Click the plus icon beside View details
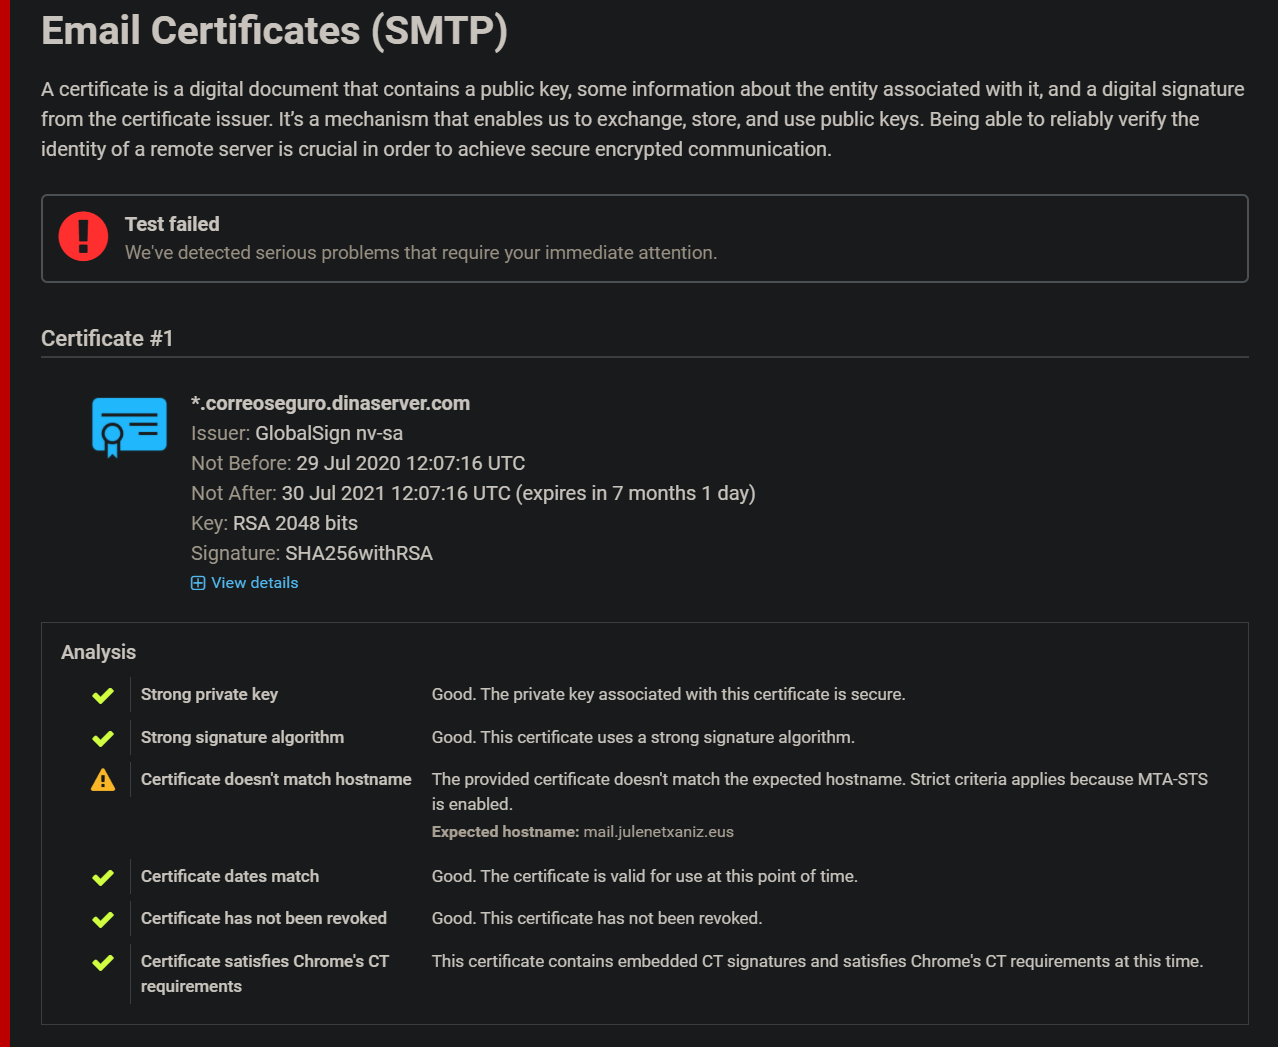The width and height of the screenshot is (1278, 1047). pos(197,582)
